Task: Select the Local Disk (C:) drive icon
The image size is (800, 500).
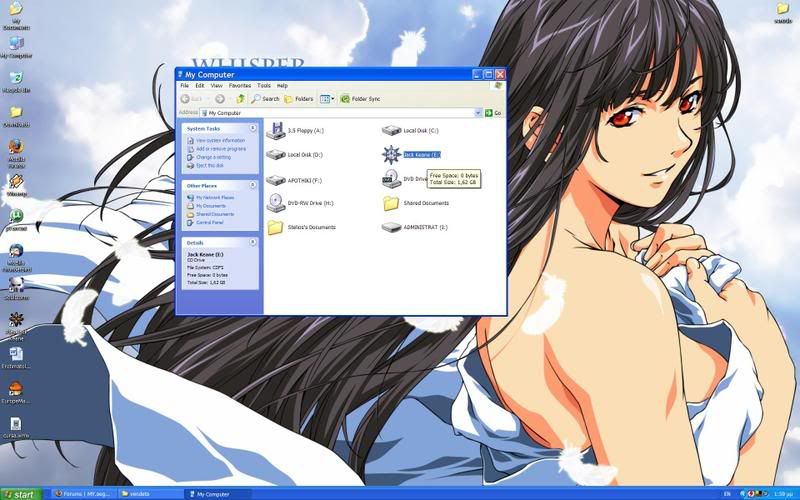Action: [x=391, y=131]
